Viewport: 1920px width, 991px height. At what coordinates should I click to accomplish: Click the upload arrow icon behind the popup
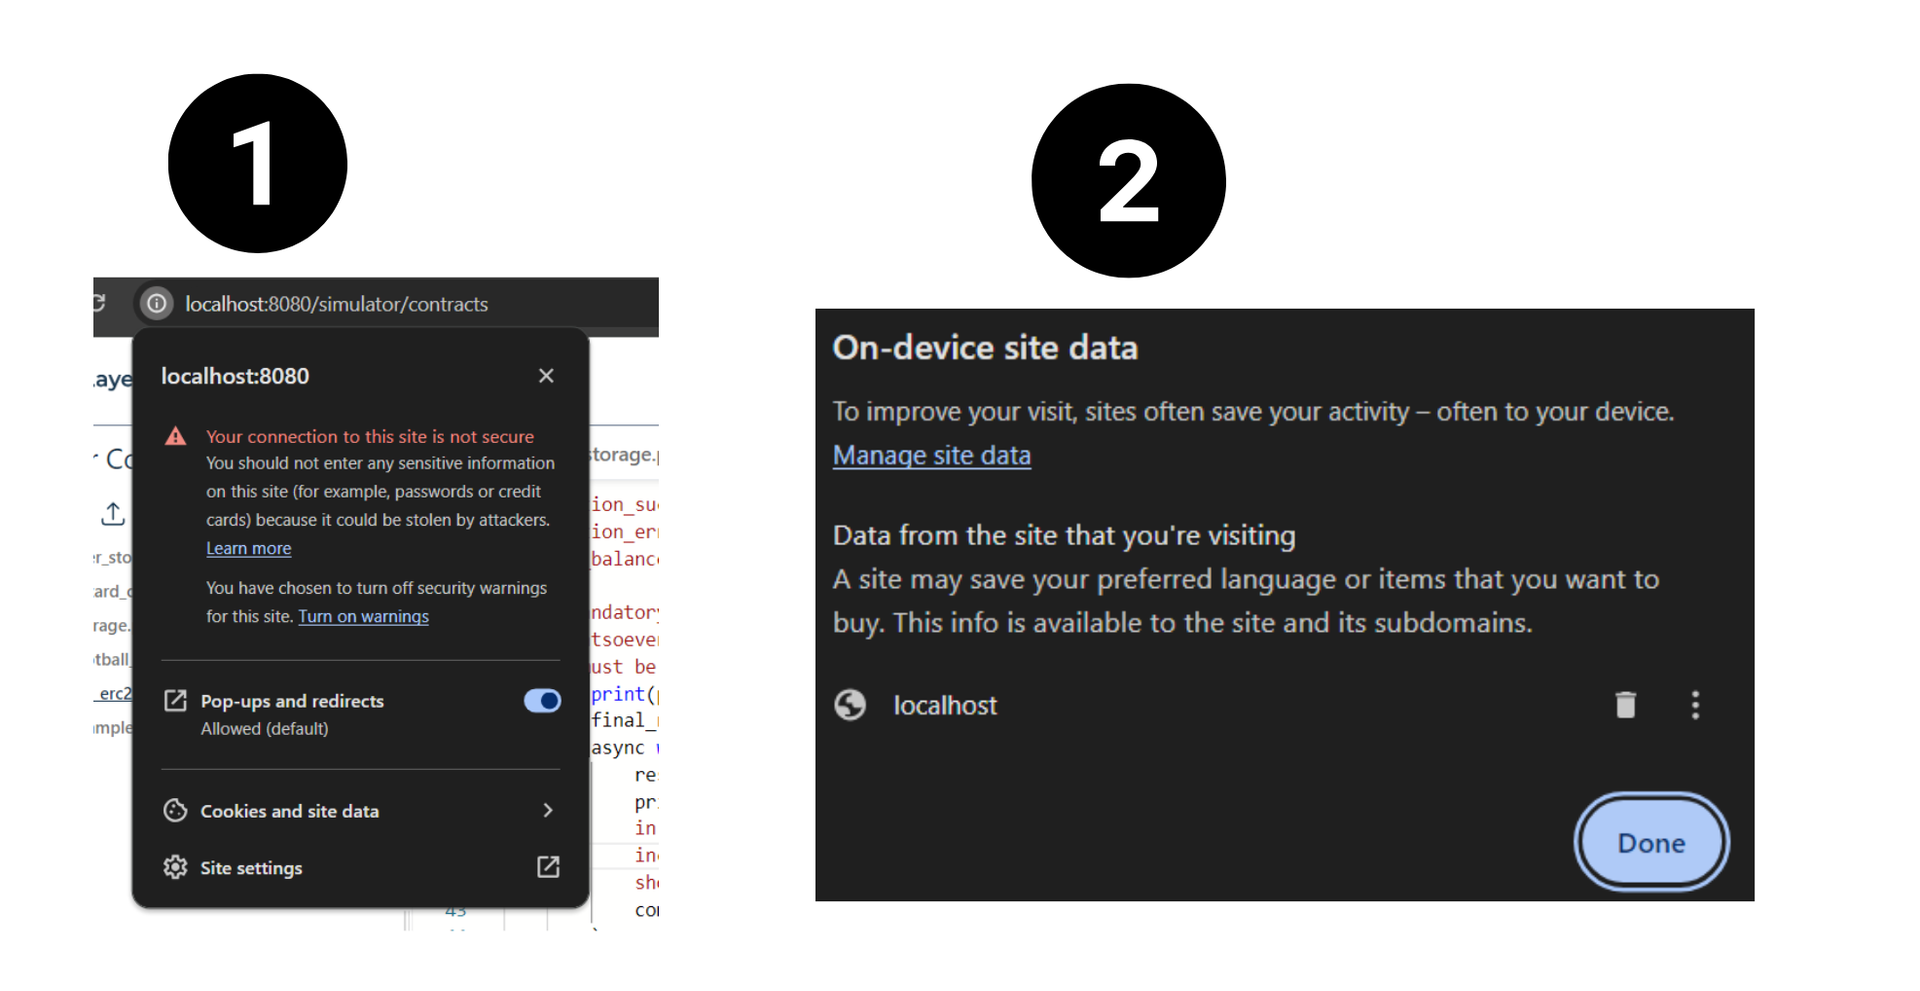tap(113, 514)
